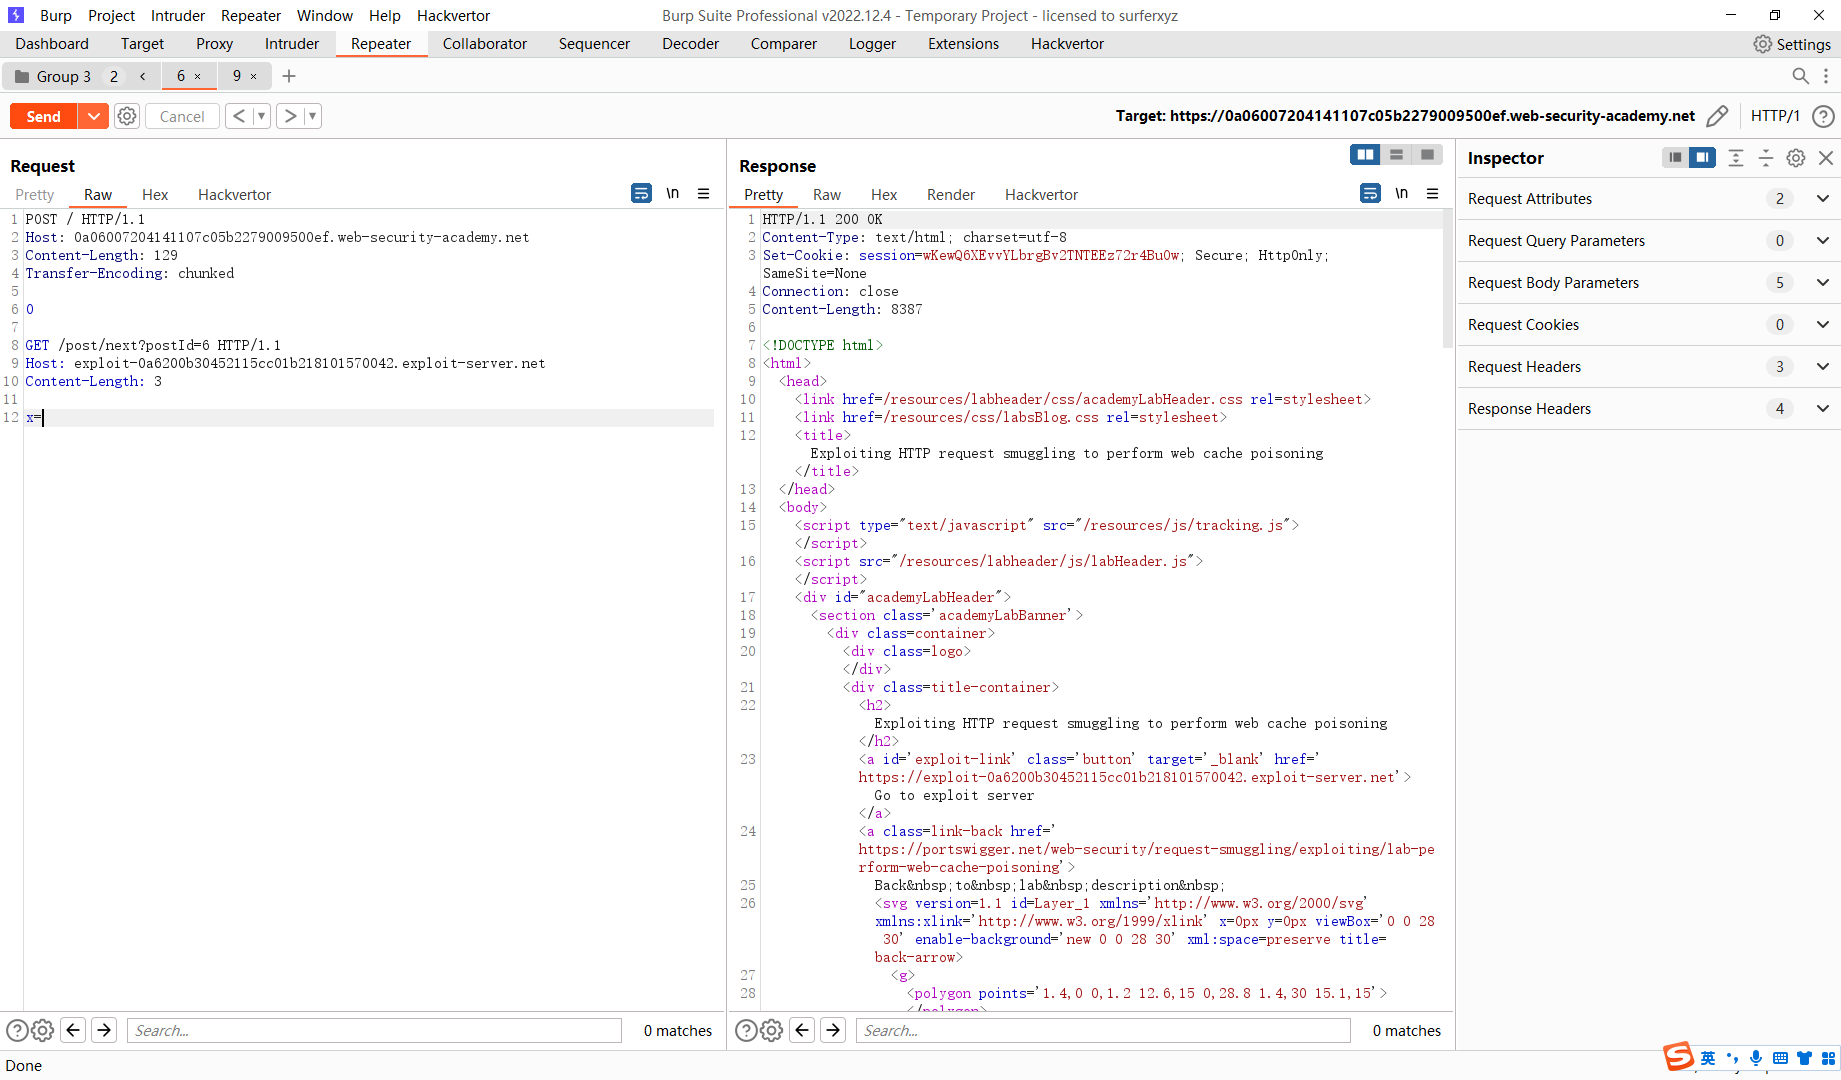
Task: Show non-printable characters in Response editor
Action: (x=1402, y=193)
